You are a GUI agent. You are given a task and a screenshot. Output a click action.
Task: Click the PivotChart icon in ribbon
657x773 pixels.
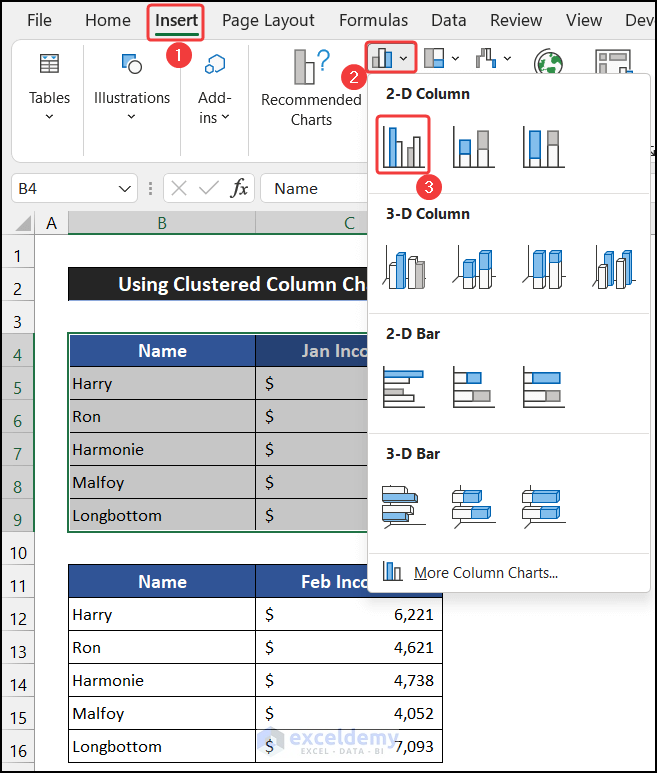click(x=613, y=62)
